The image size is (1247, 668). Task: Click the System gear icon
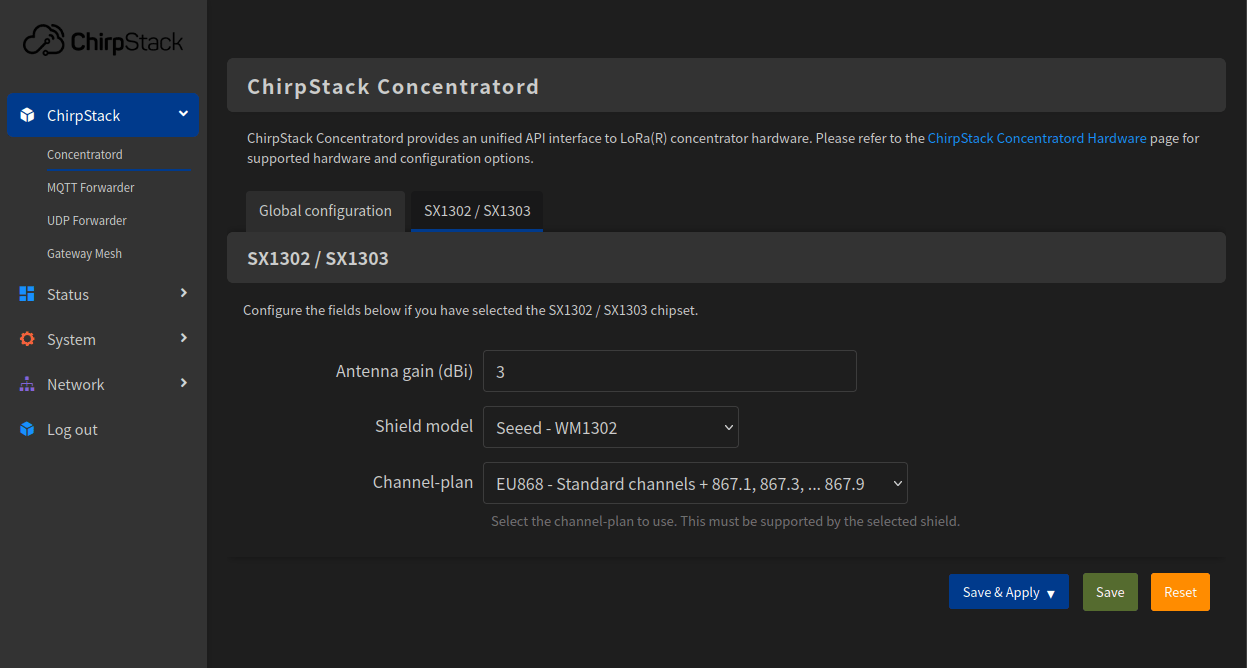pos(27,339)
